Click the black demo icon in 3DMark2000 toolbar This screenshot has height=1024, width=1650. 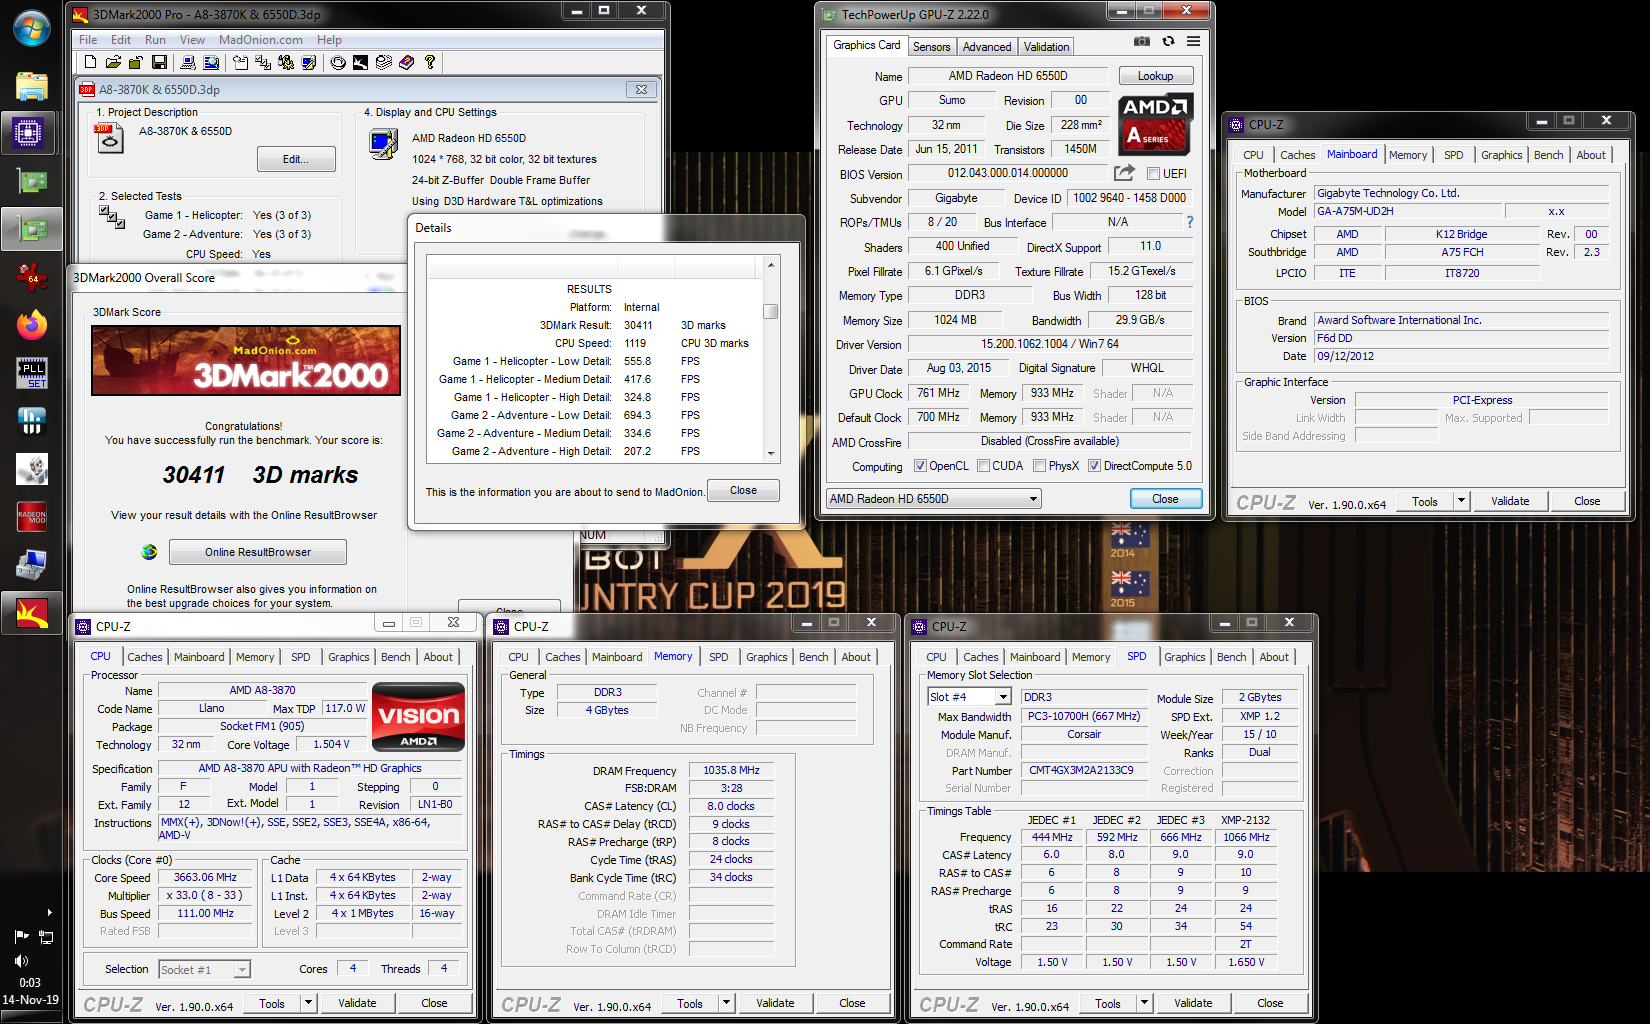[x=360, y=62]
